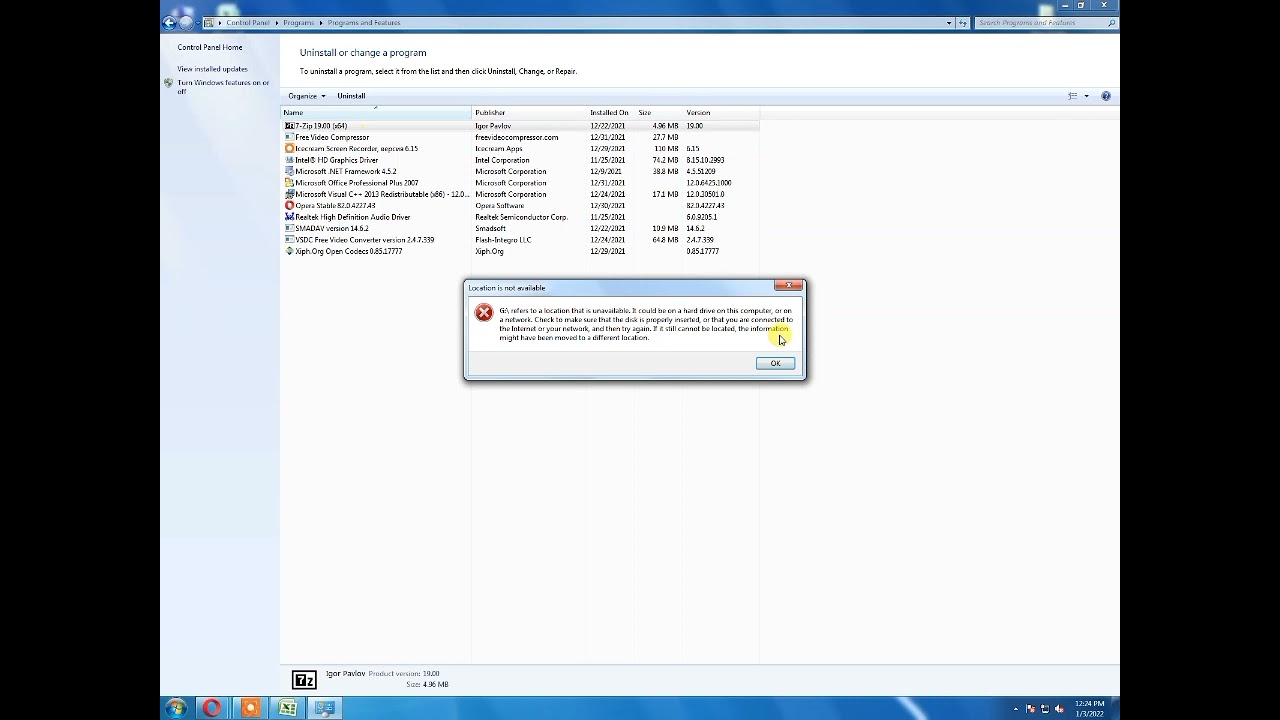Click the Uninstall toolbar button

(x=351, y=96)
